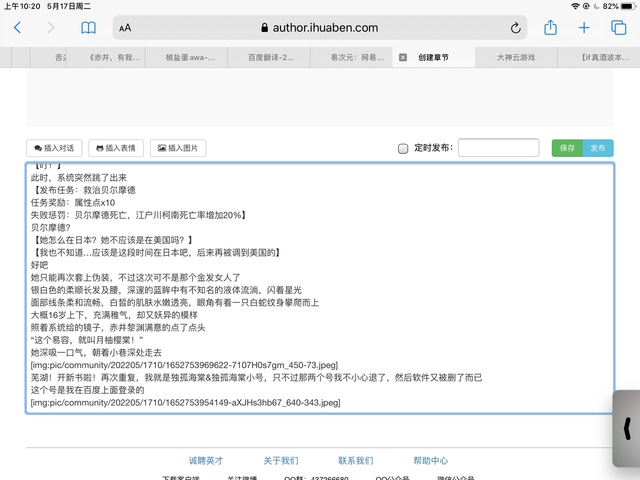Open the 关于我们 footer link
The height and width of the screenshot is (480, 640).
pos(280,460)
